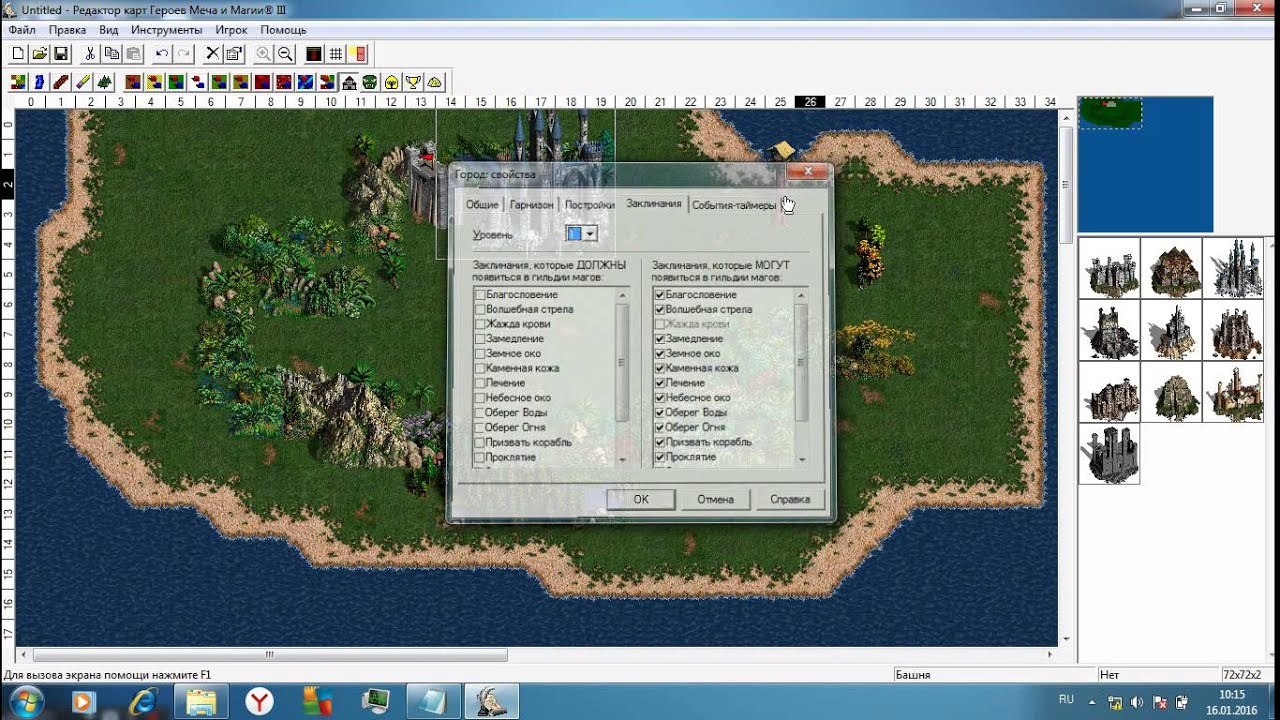Image resolution: width=1280 pixels, height=720 pixels.
Task: Check Волшебная стрела in the ДОЛЖНЫ list
Action: point(480,310)
